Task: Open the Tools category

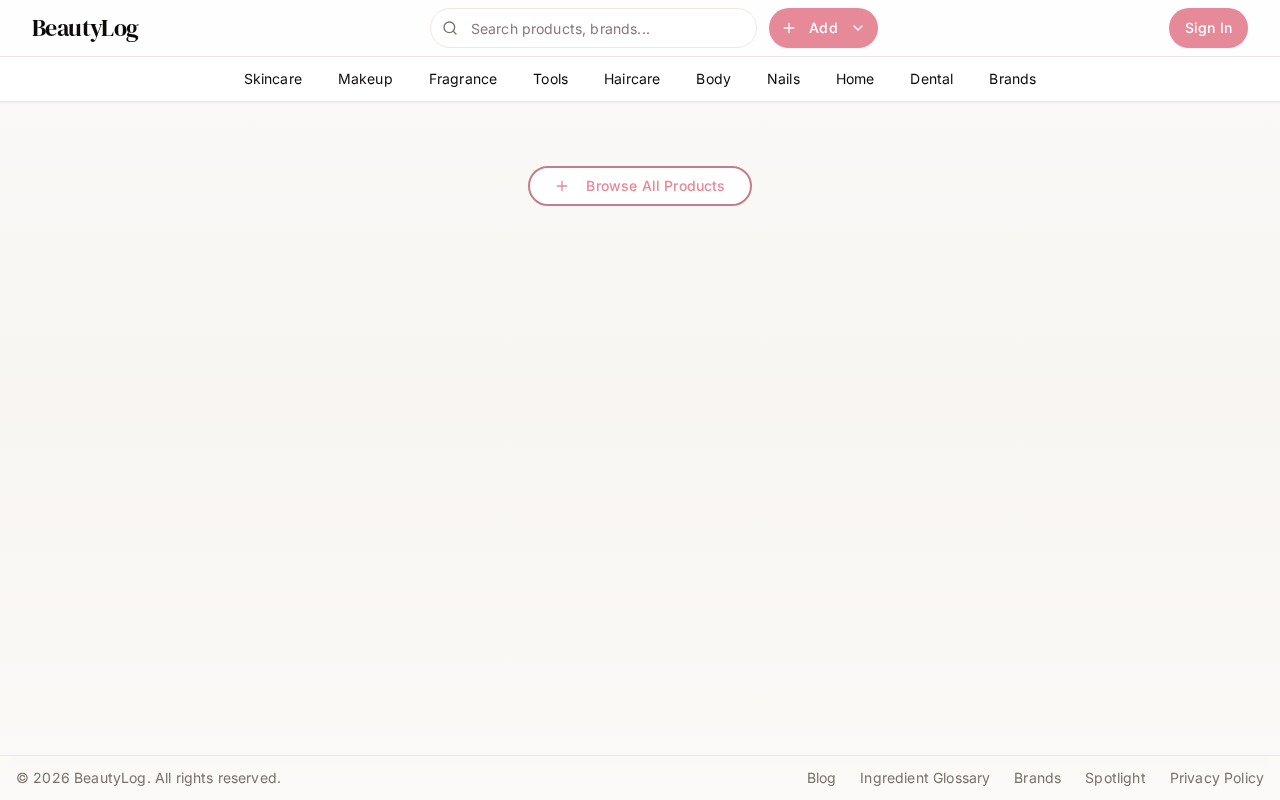Action: [550, 79]
